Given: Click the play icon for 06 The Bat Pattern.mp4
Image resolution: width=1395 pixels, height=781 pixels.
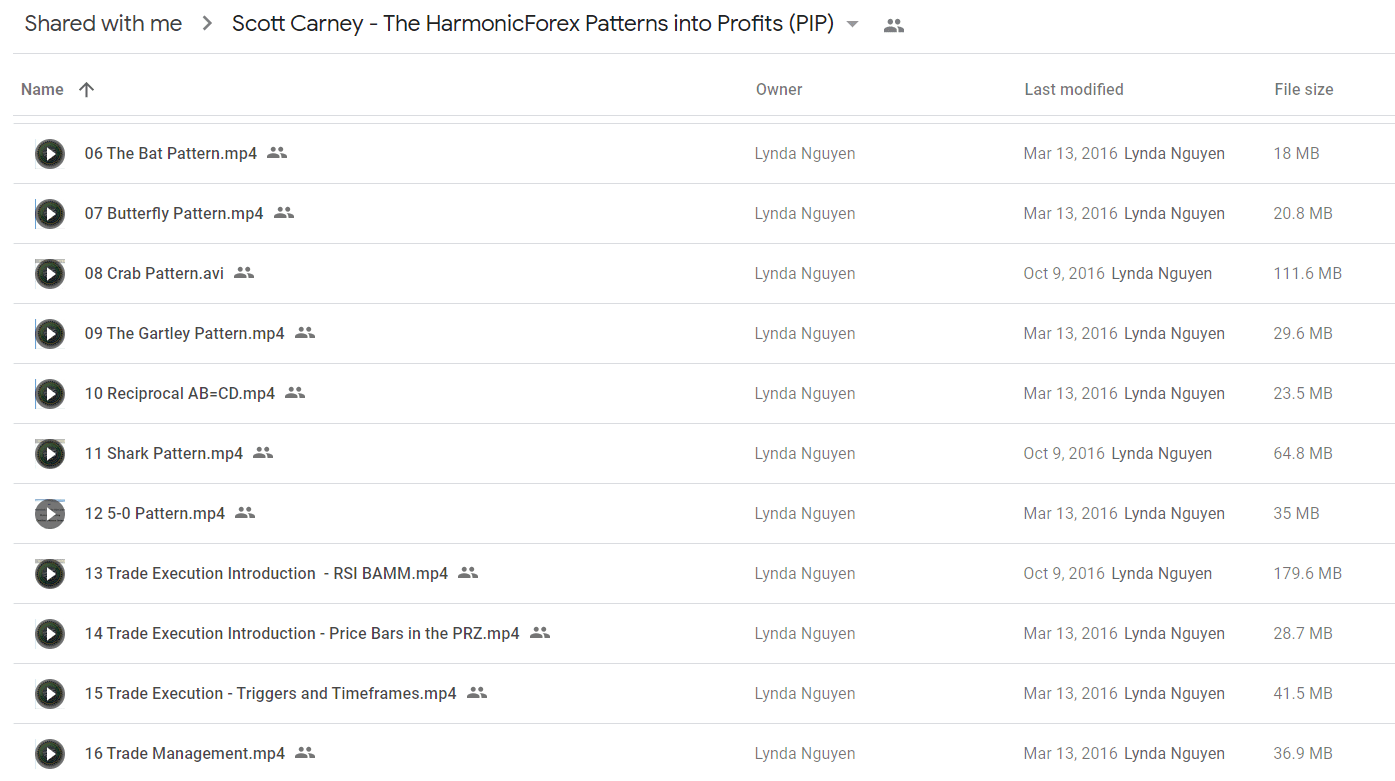Looking at the screenshot, I should coord(50,153).
